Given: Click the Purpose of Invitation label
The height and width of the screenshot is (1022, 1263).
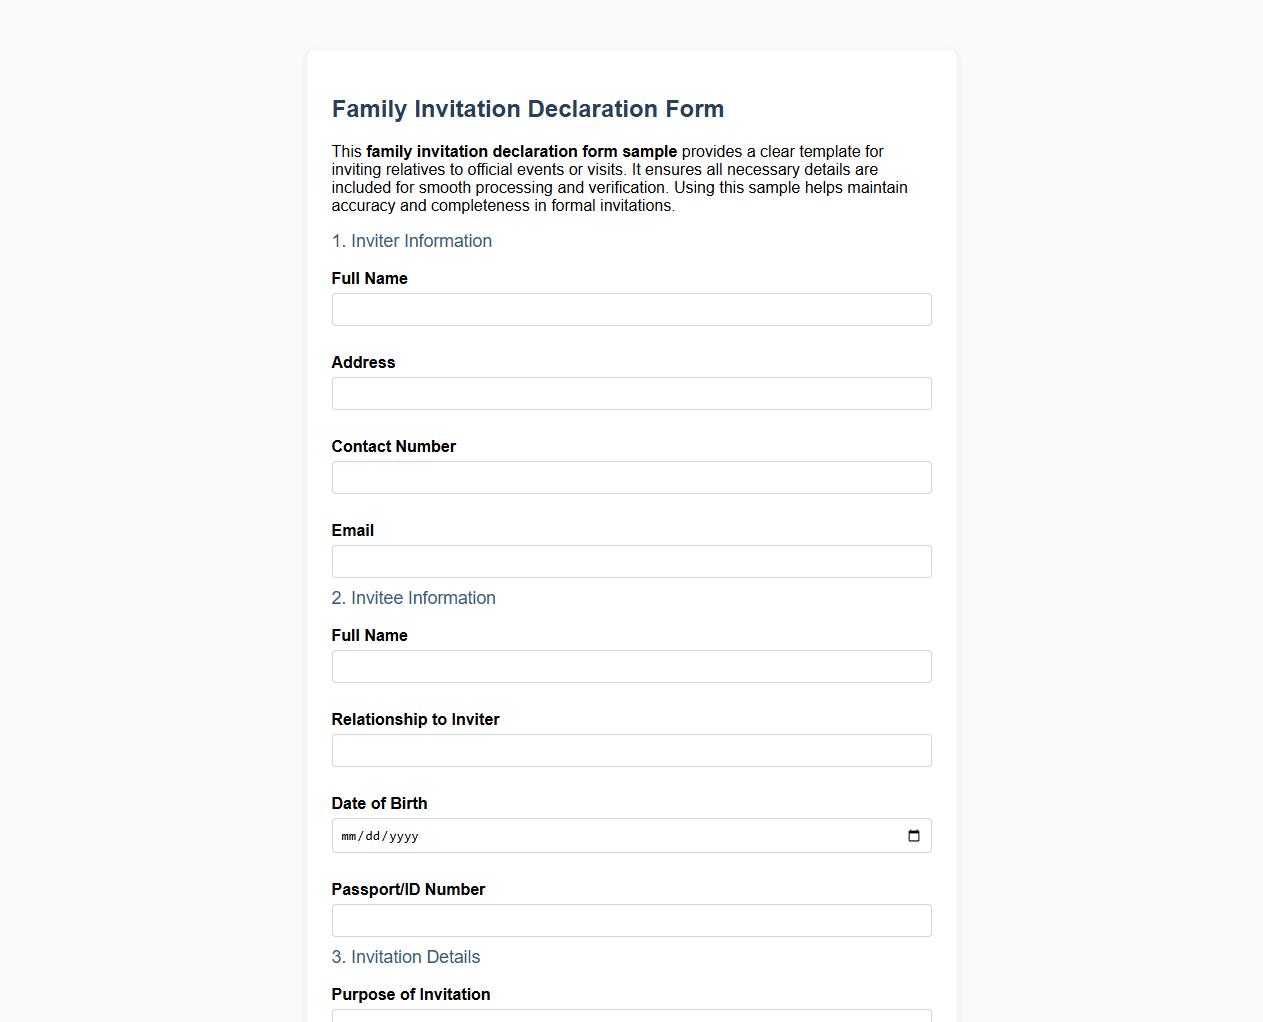Looking at the screenshot, I should click(x=411, y=994).
